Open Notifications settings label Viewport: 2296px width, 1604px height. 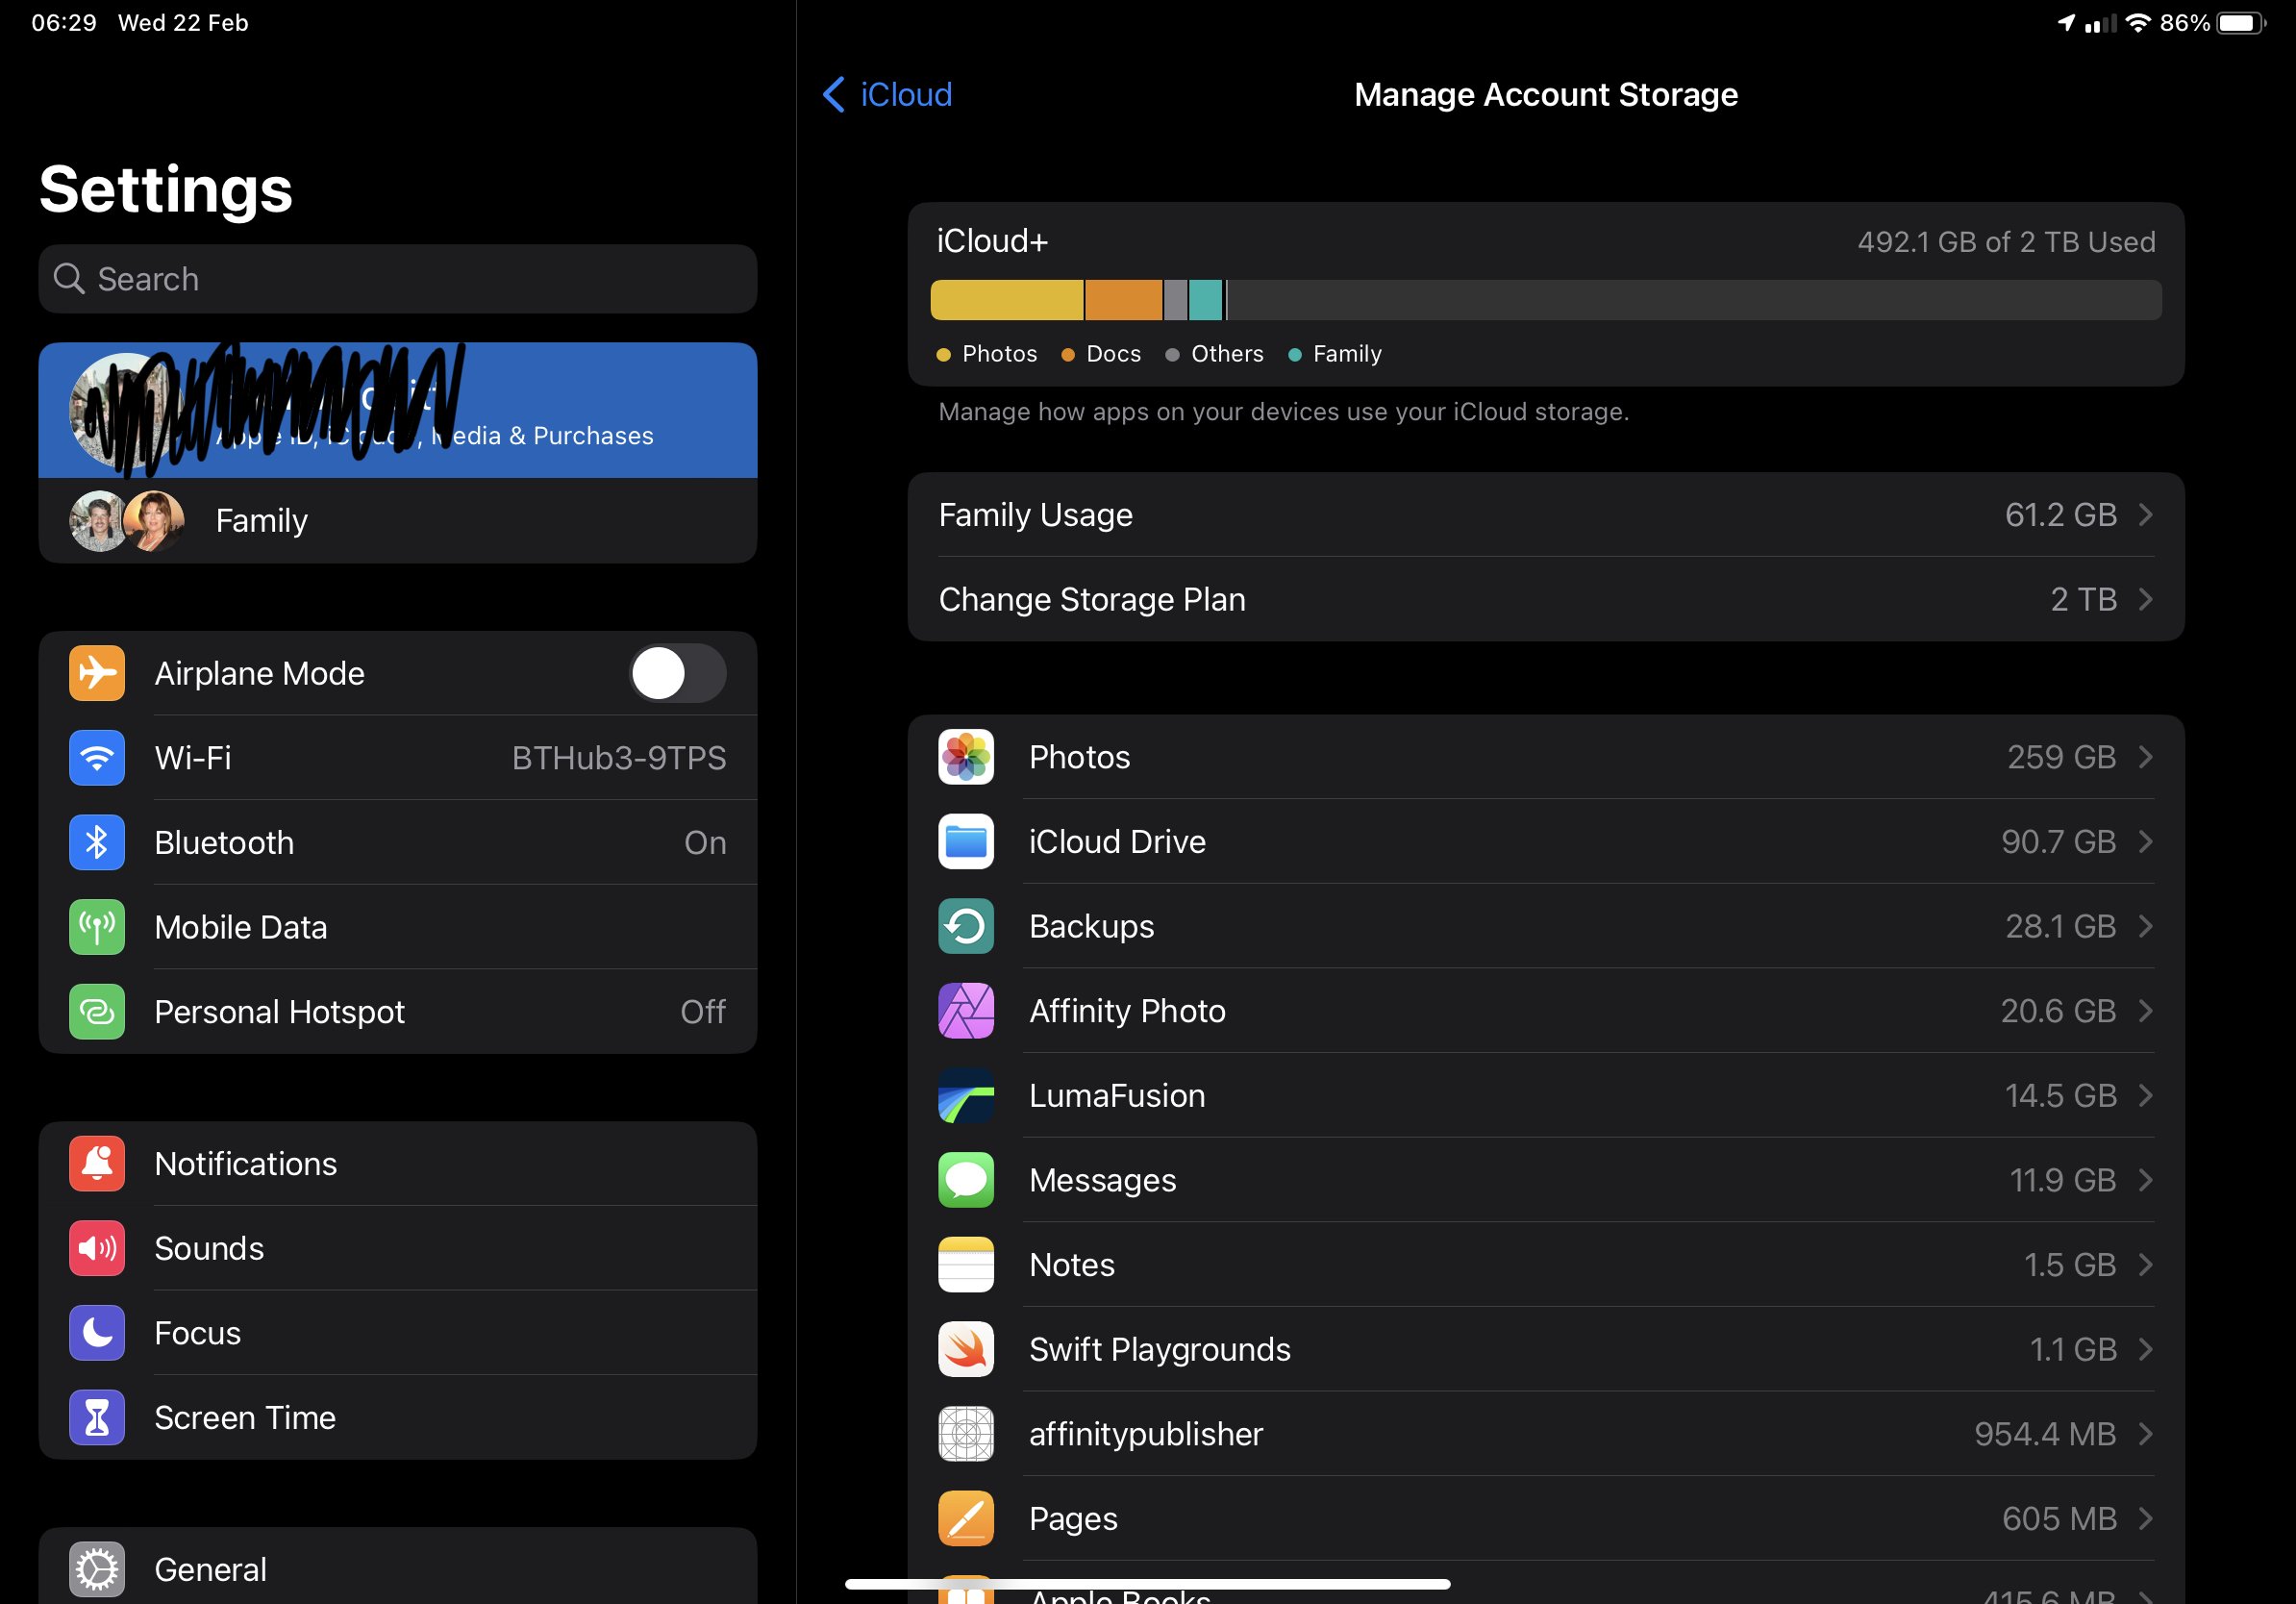click(246, 1164)
